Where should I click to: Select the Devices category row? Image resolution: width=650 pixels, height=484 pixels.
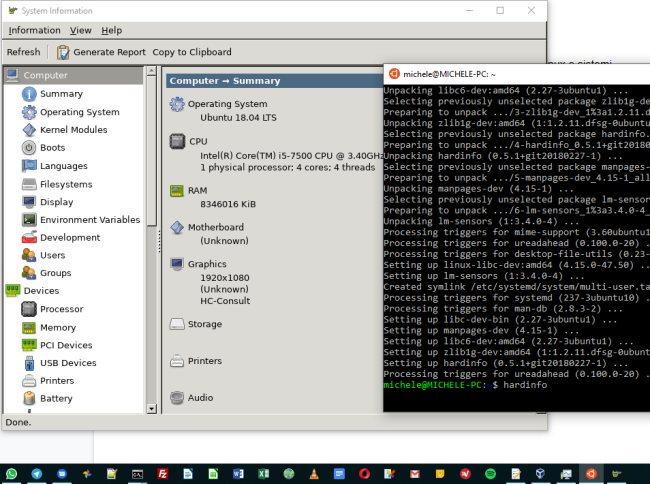point(73,290)
